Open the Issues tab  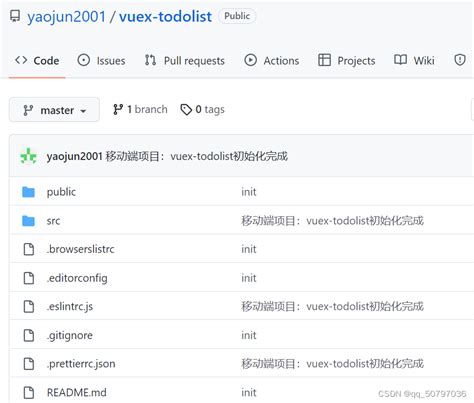click(101, 61)
